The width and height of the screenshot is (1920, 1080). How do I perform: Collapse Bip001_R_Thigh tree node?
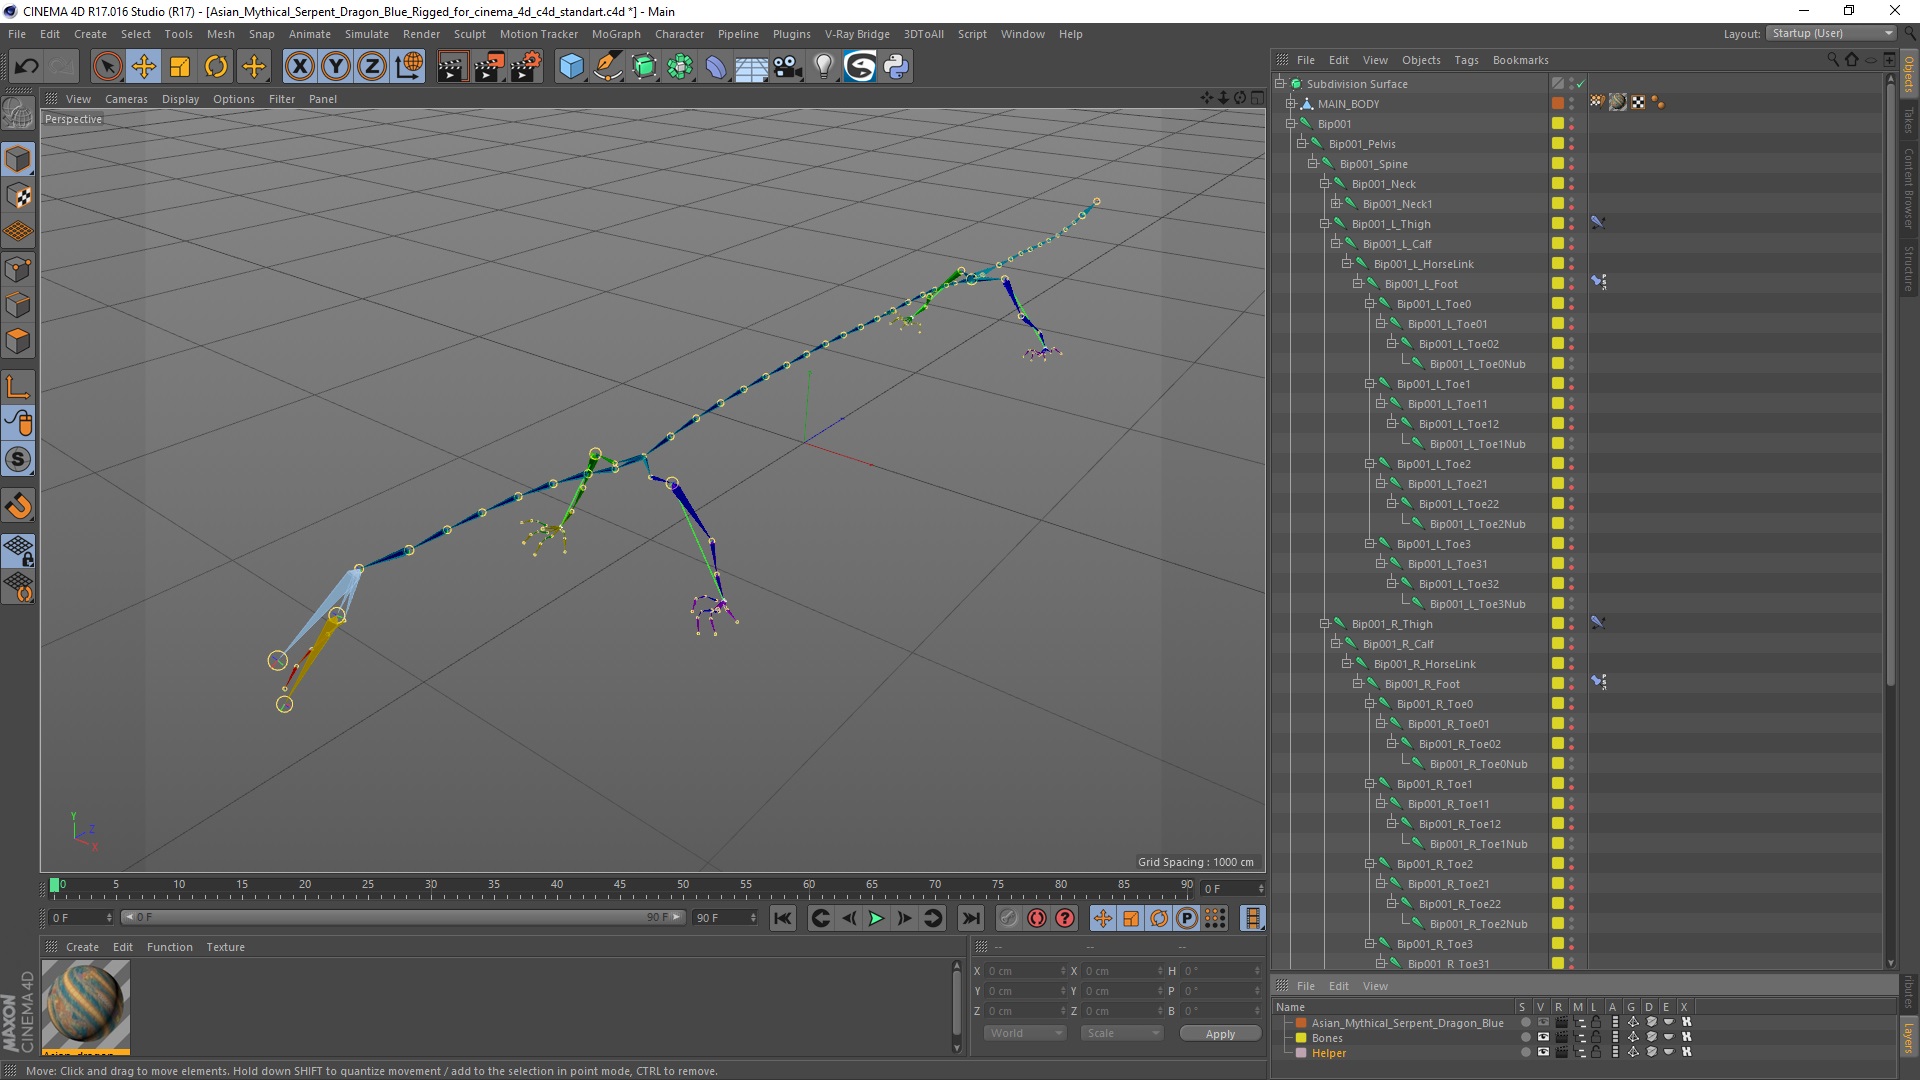[x=1325, y=624]
